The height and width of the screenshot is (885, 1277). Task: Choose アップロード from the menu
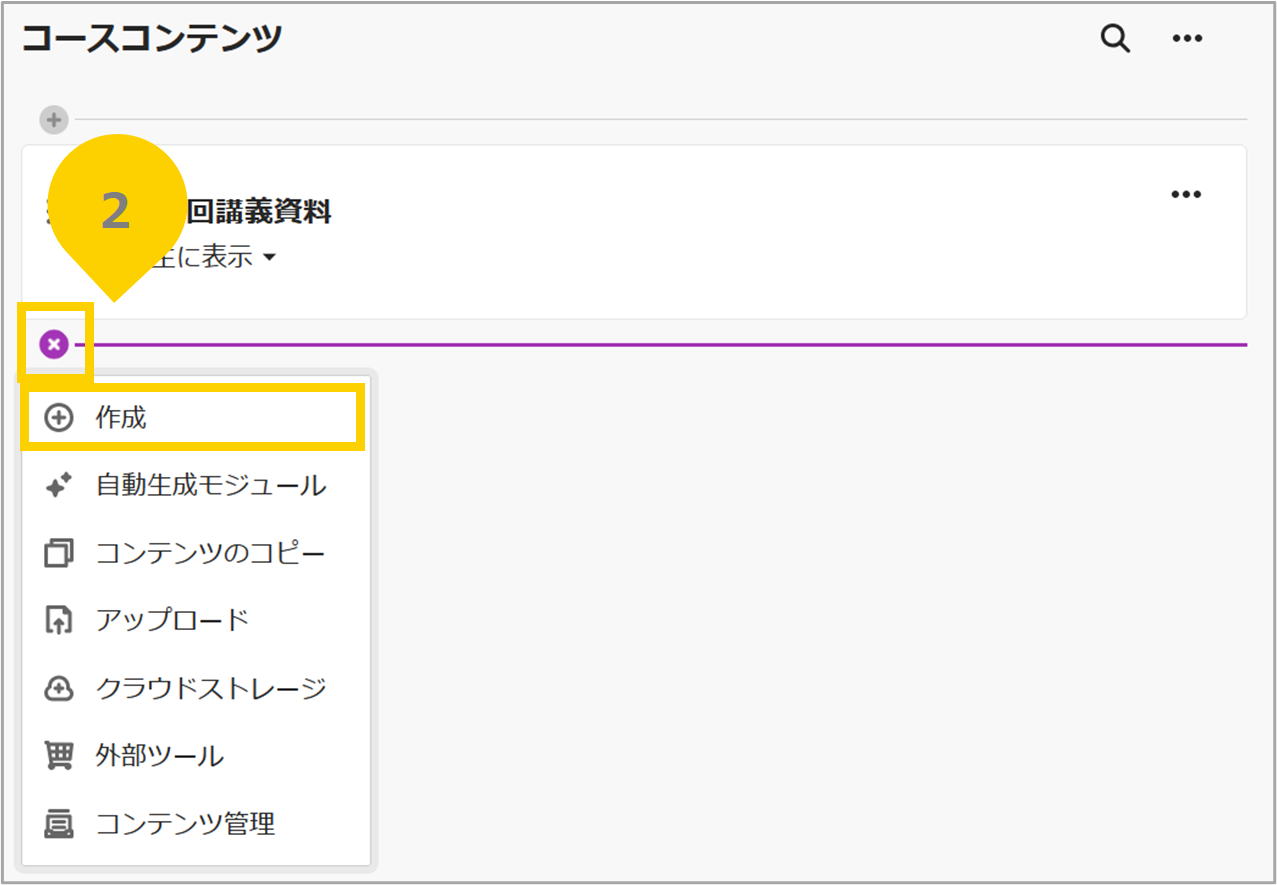pos(195,620)
